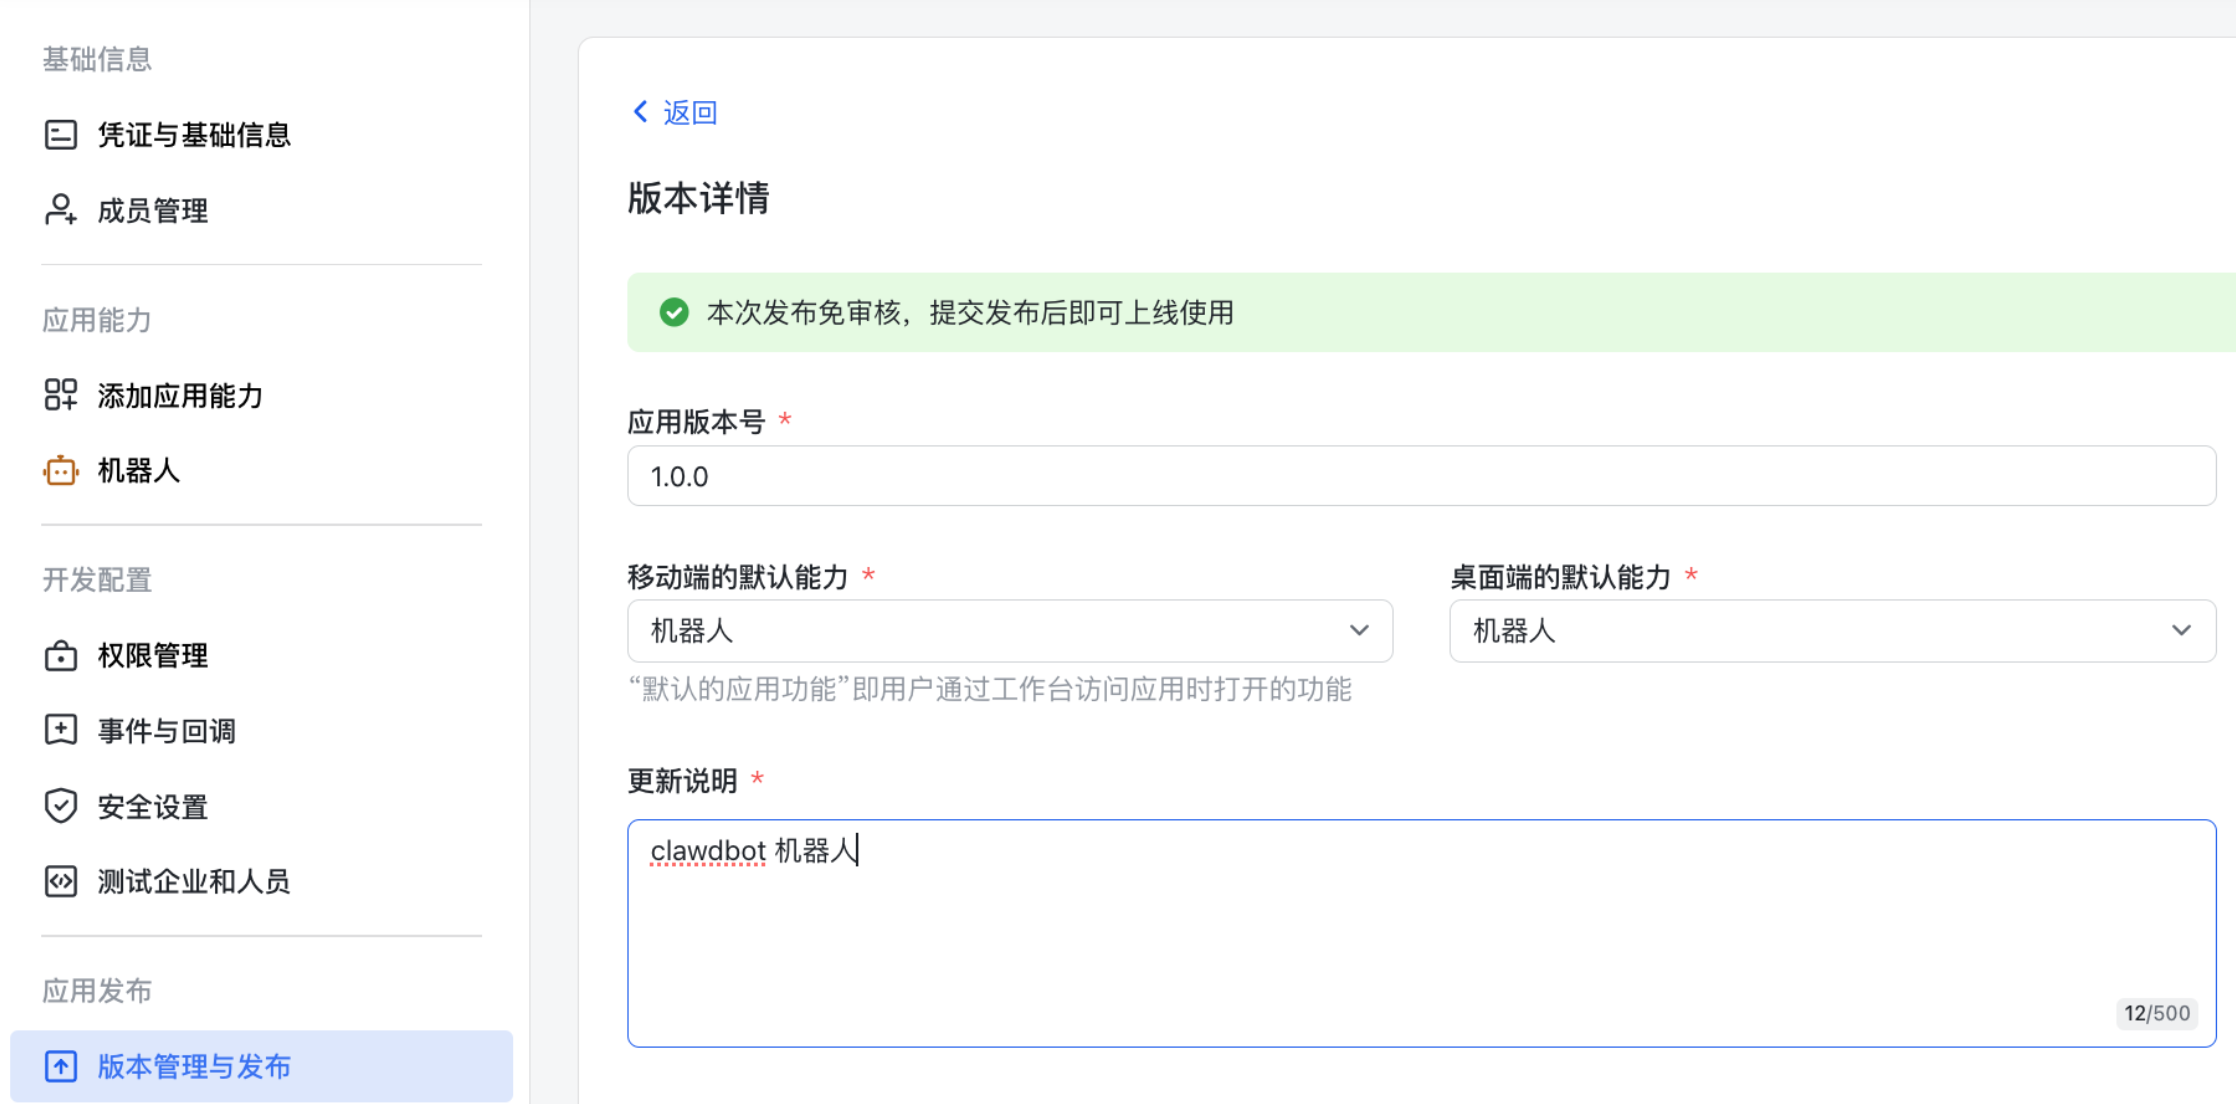This screenshot has width=2236, height=1104.
Task: Click the 返回 back link
Action: pos(690,112)
